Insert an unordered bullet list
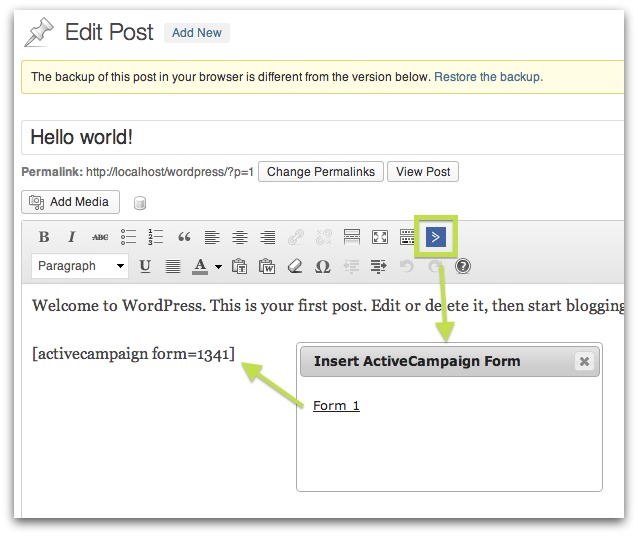638x536 pixels. [128, 237]
